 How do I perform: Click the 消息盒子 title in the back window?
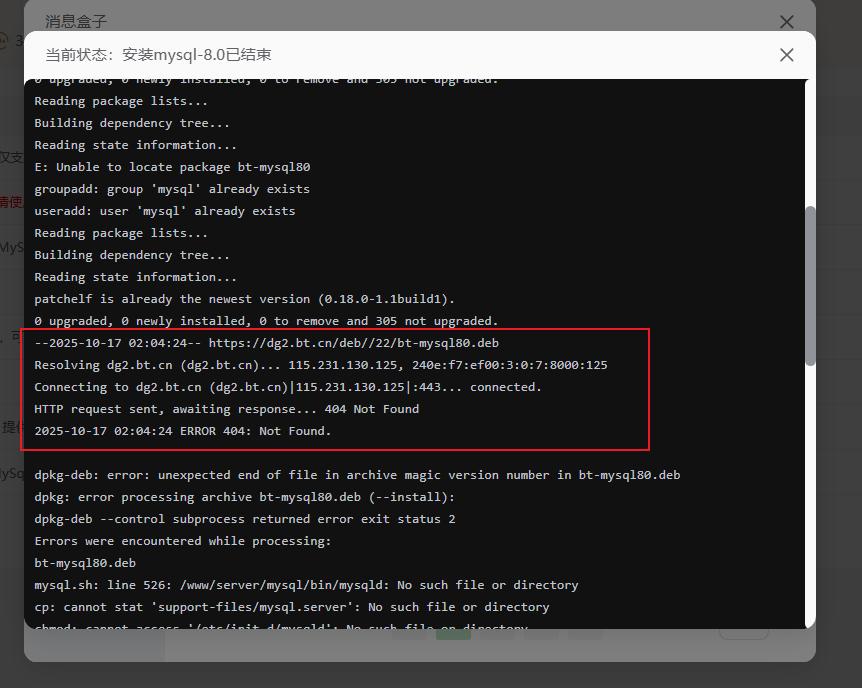[76, 21]
